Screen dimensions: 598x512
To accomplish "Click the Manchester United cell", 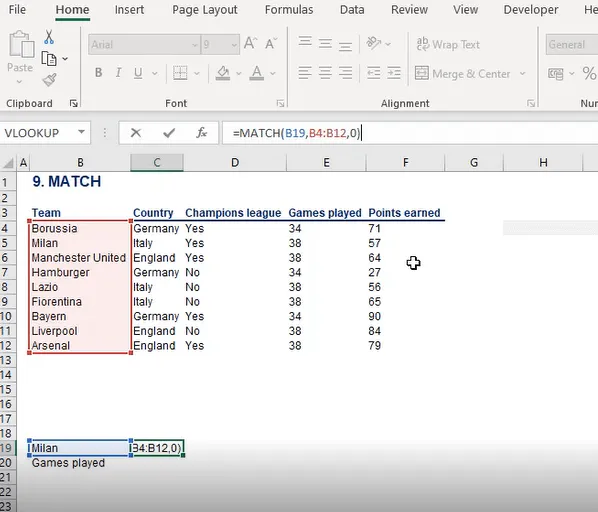I will [80, 258].
